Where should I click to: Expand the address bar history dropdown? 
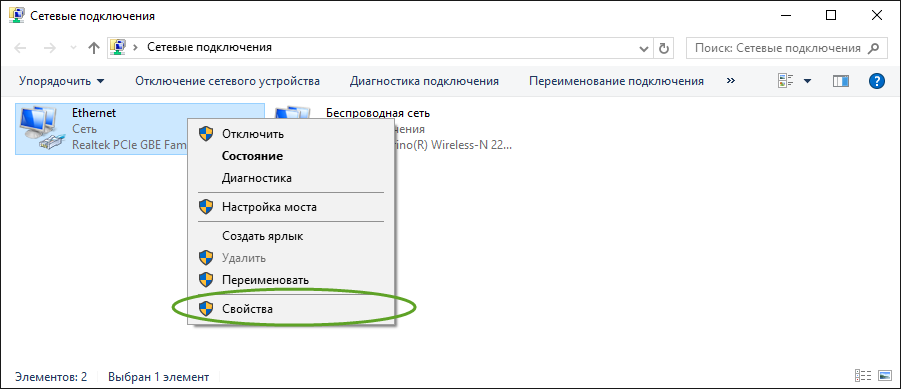tap(645, 48)
